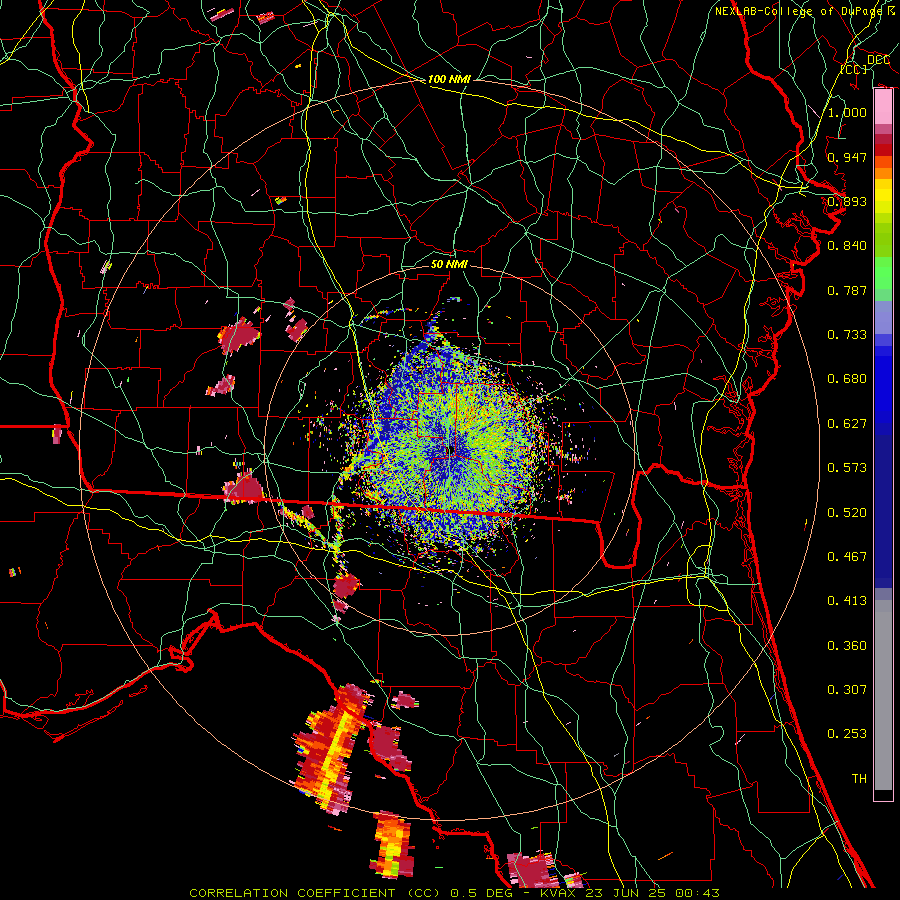Viewport: 900px width, 900px height.
Task: Select the 0.520 legend value
Action: (847, 512)
